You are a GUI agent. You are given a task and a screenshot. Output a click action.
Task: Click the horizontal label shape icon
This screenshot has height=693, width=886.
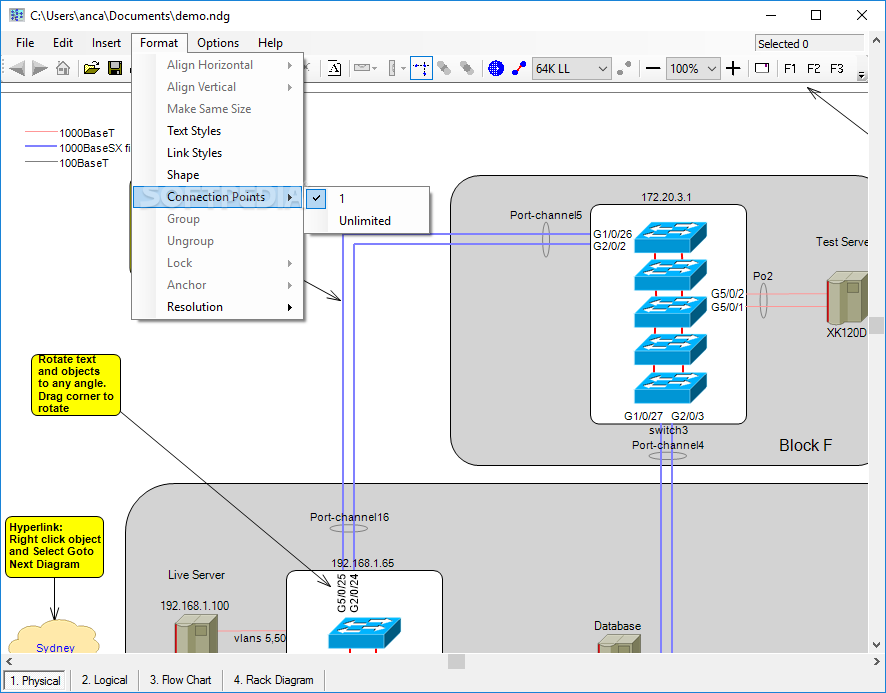click(x=362, y=68)
